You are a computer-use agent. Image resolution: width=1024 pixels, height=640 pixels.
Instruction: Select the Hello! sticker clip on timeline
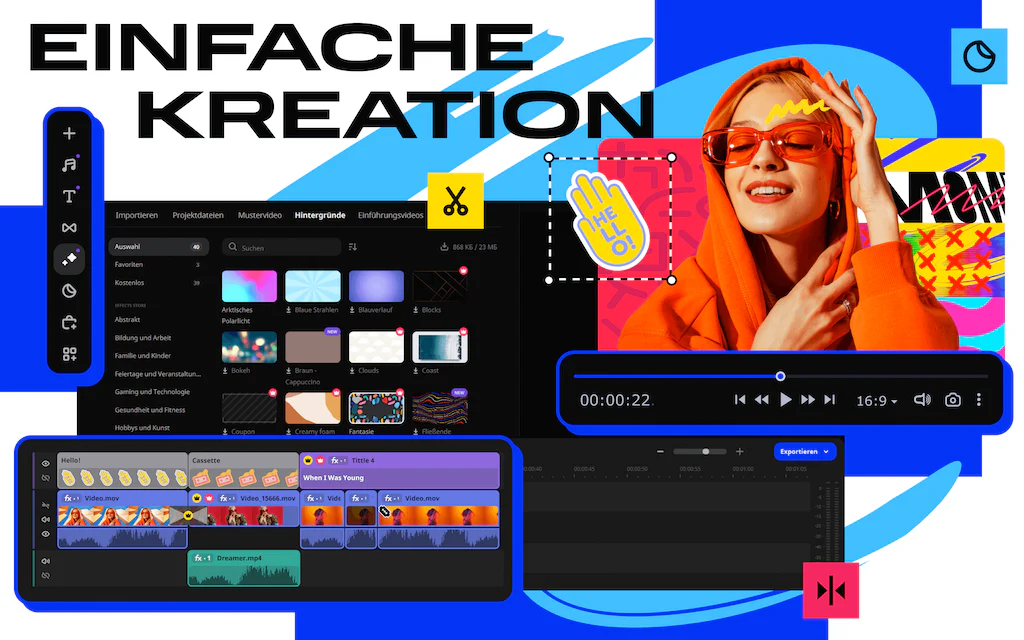[122, 471]
